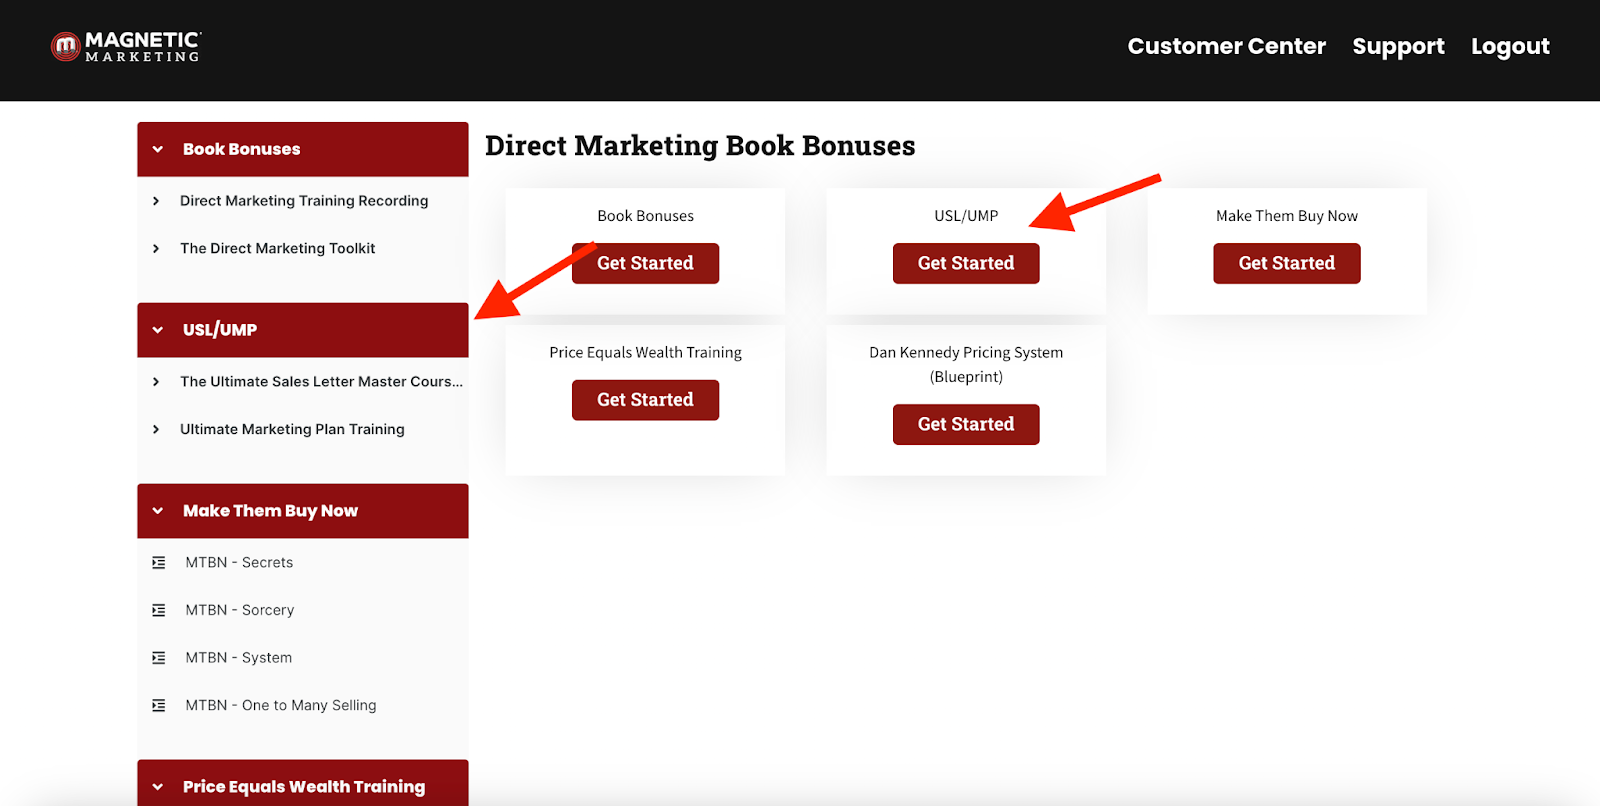This screenshot has width=1600, height=806.
Task: Open MTBN - Secrets lesson
Action: coord(239,563)
